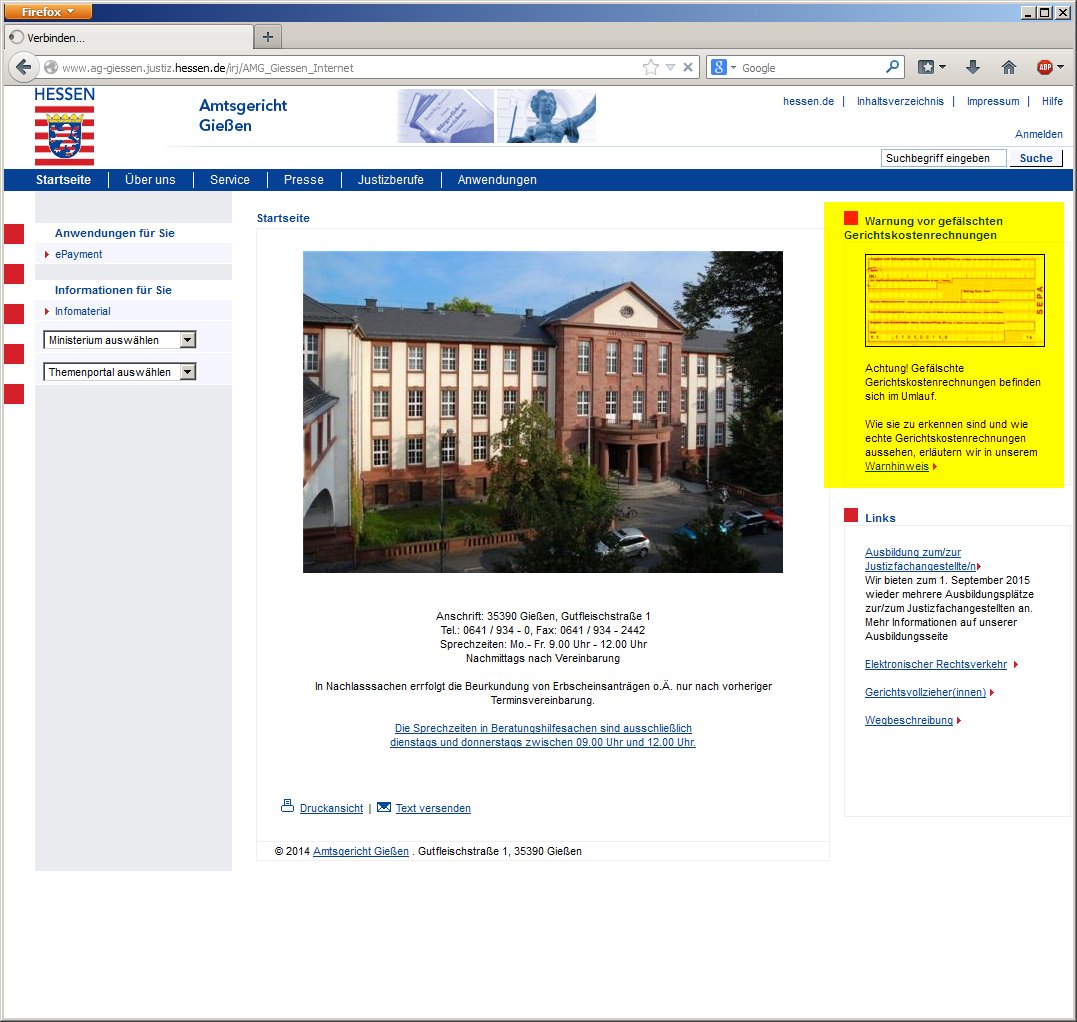Open the 'Amtsgericht Gießen' footer link

(361, 851)
